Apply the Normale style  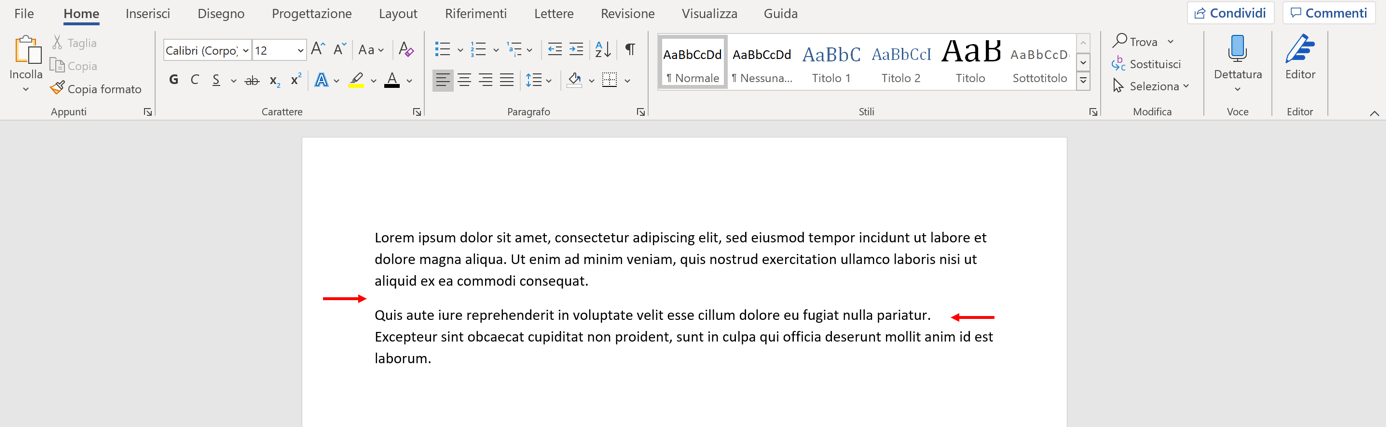[x=692, y=63]
